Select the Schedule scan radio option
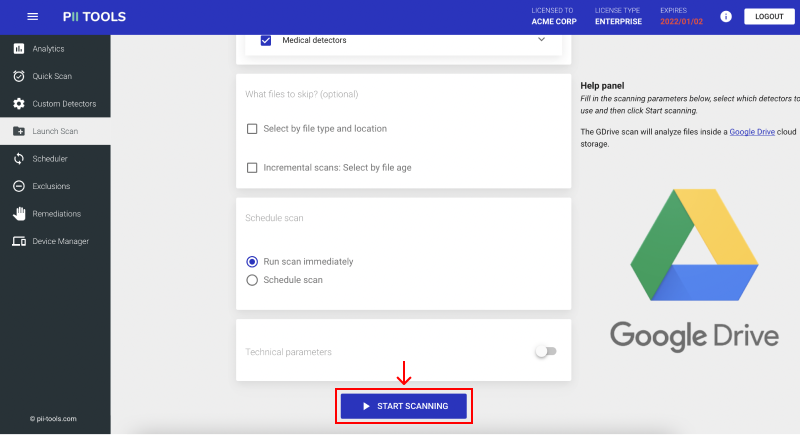 pyautogui.click(x=252, y=280)
